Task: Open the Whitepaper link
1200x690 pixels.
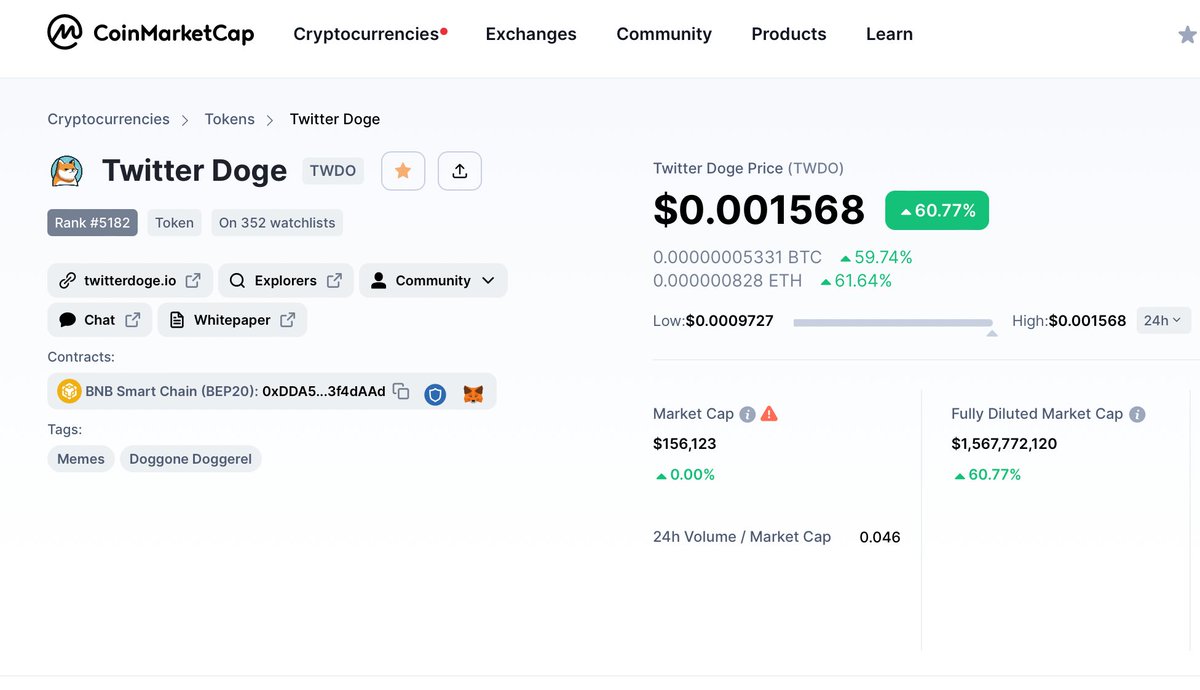Action: click(232, 320)
